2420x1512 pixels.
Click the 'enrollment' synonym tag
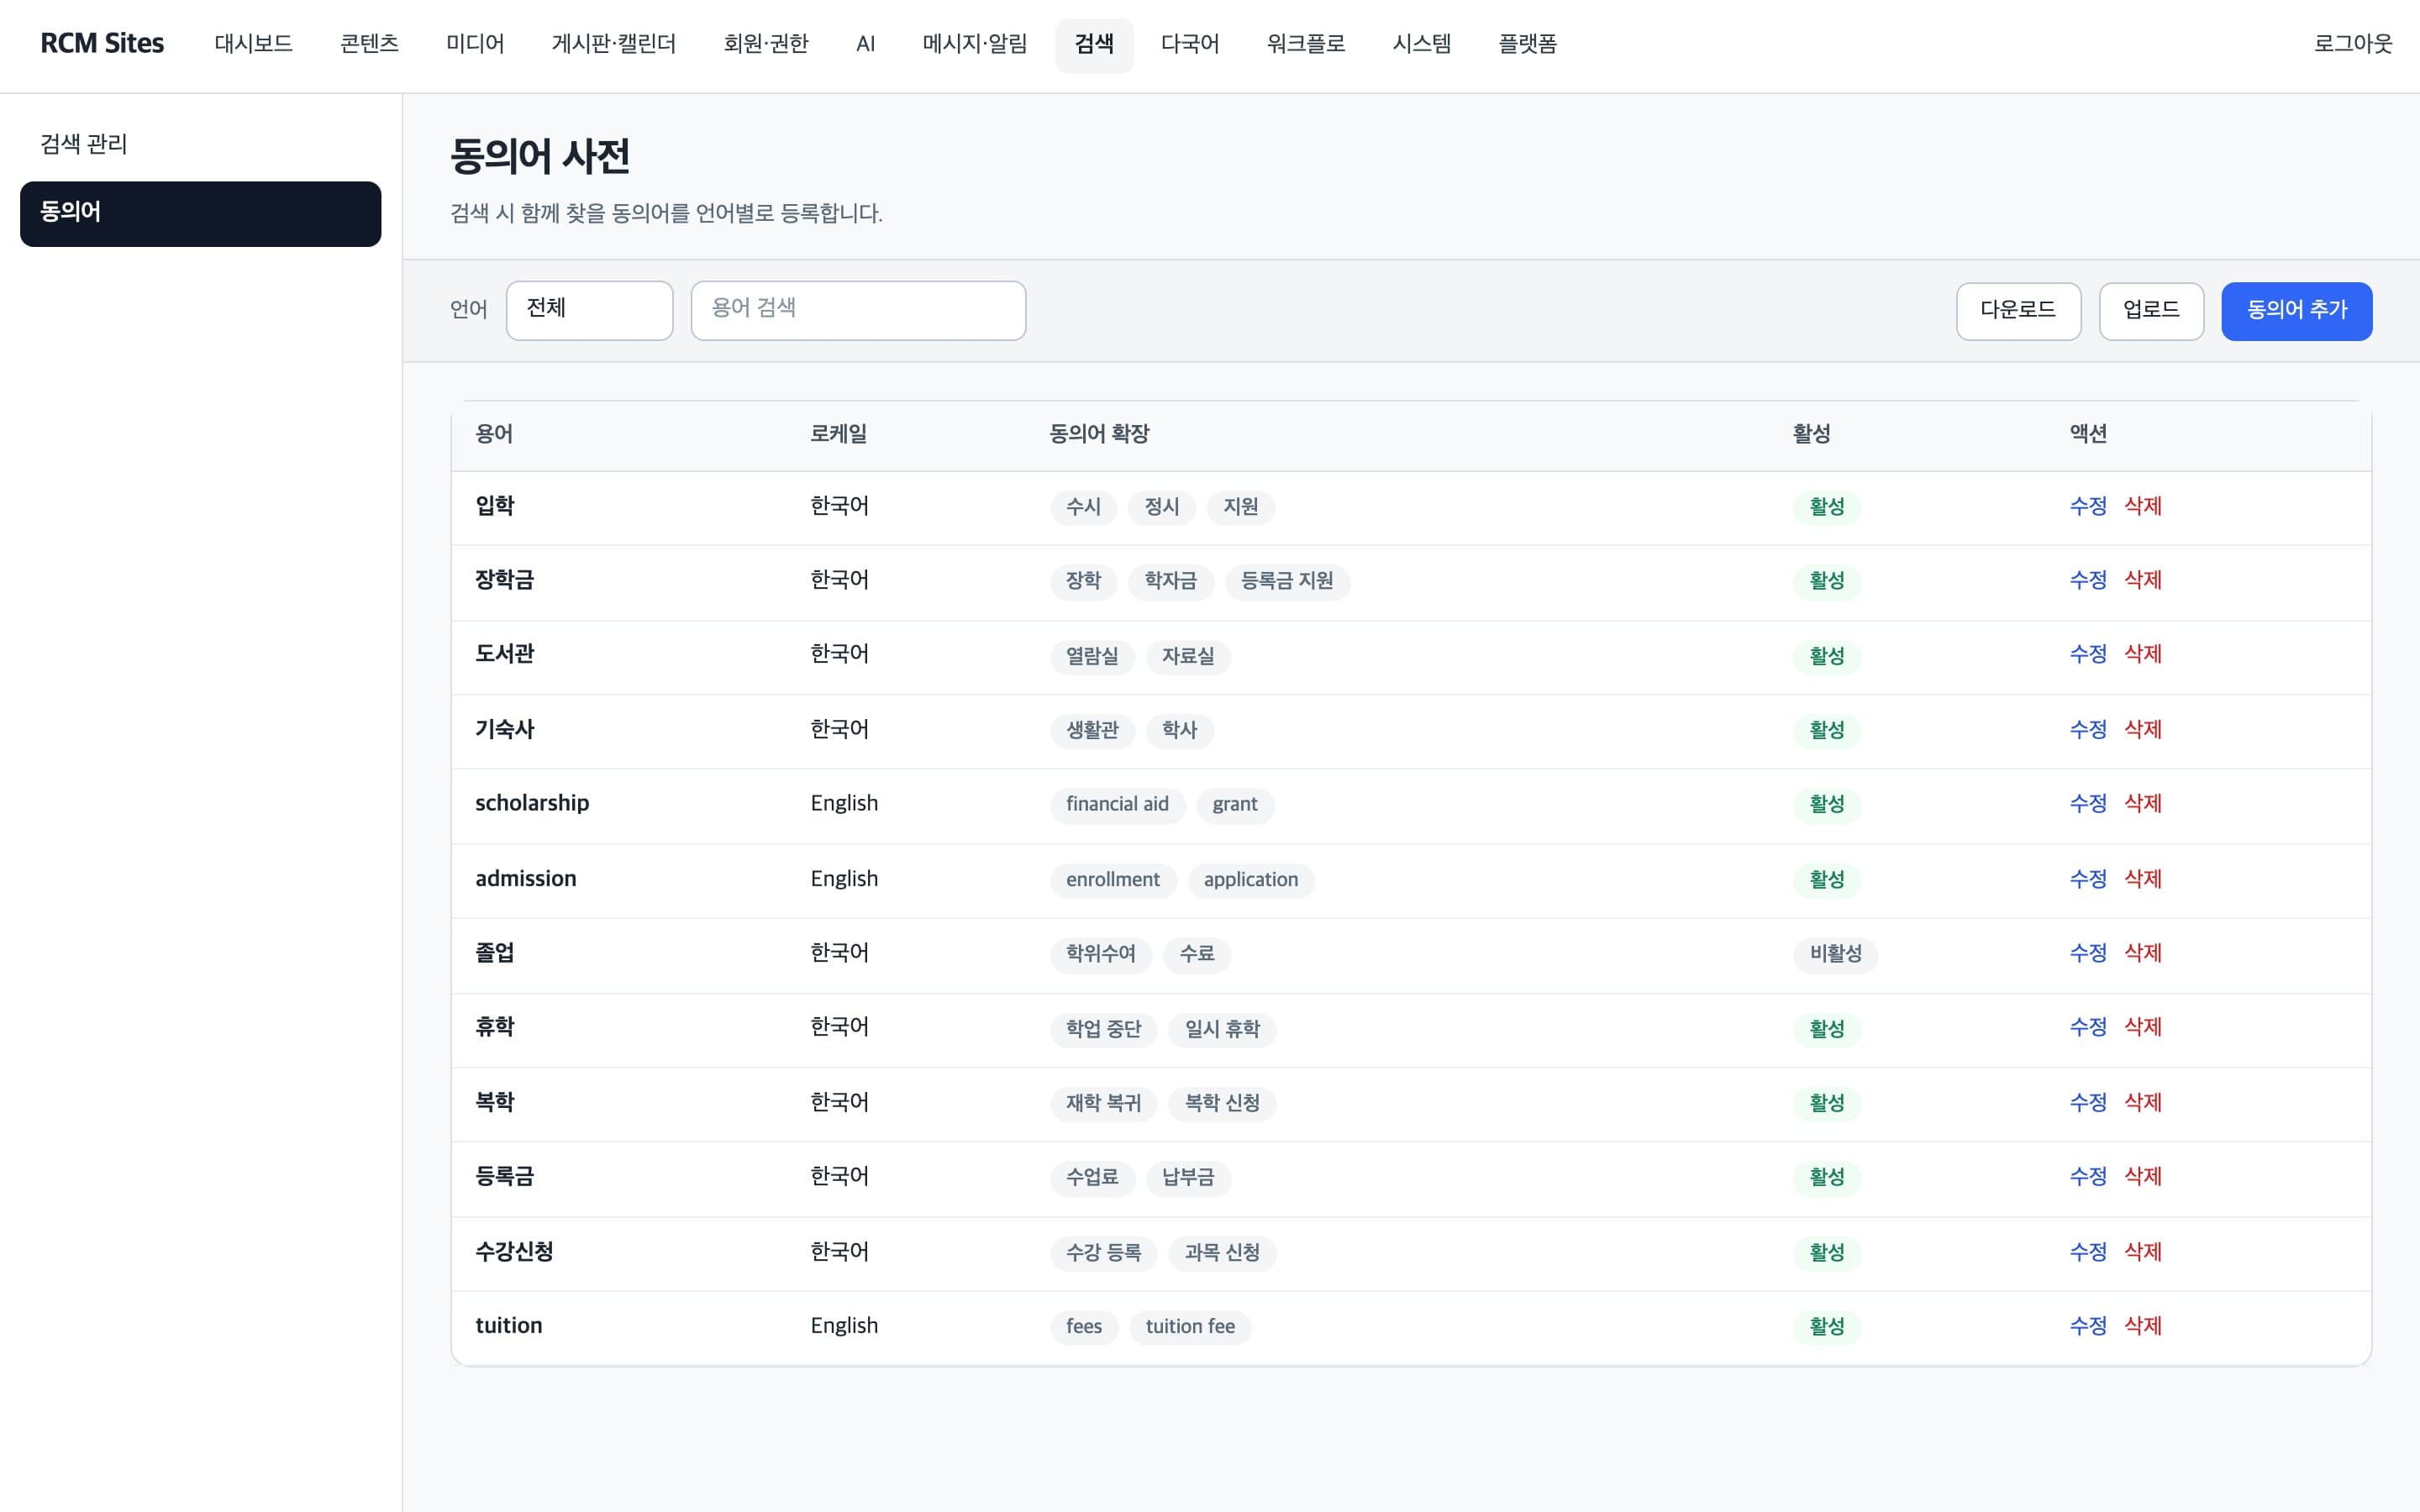[x=1113, y=880]
